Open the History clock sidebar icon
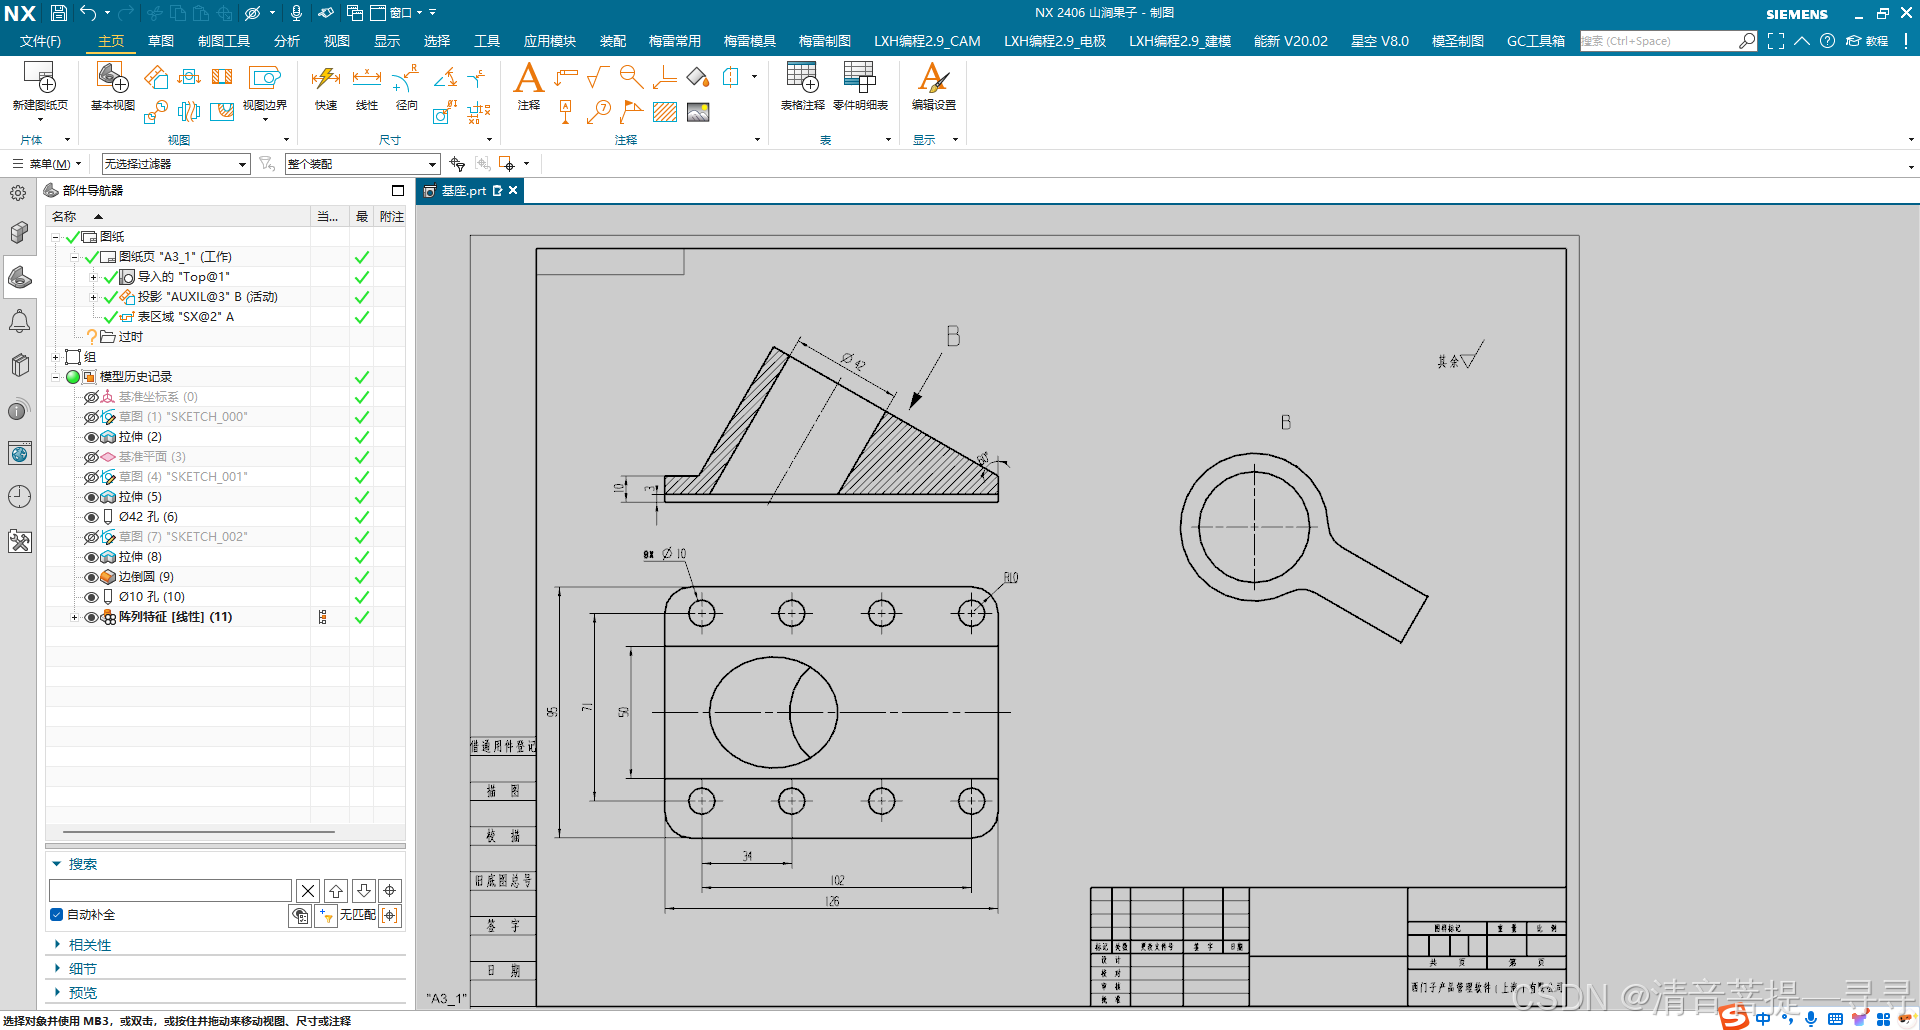The width and height of the screenshot is (1920, 1030). (x=19, y=497)
